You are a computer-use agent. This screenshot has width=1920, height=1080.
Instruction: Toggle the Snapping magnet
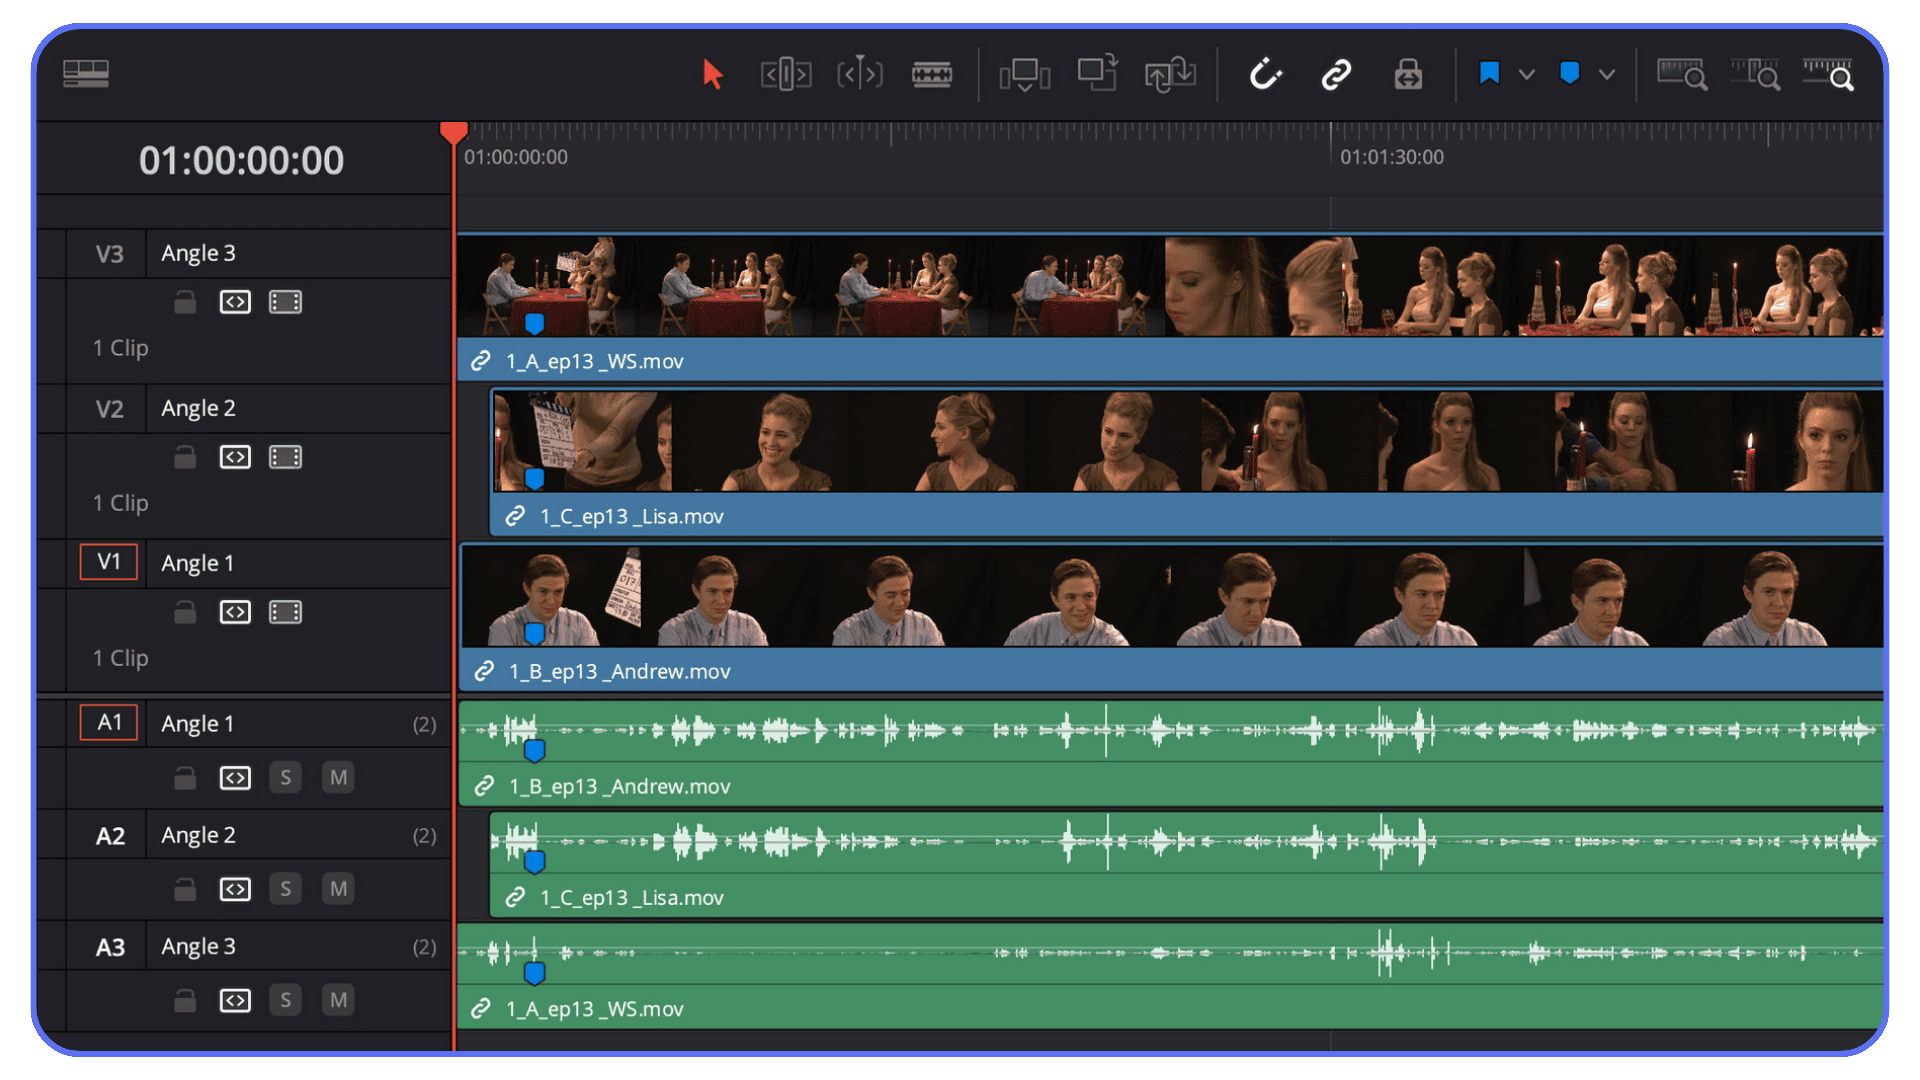(x=1265, y=73)
